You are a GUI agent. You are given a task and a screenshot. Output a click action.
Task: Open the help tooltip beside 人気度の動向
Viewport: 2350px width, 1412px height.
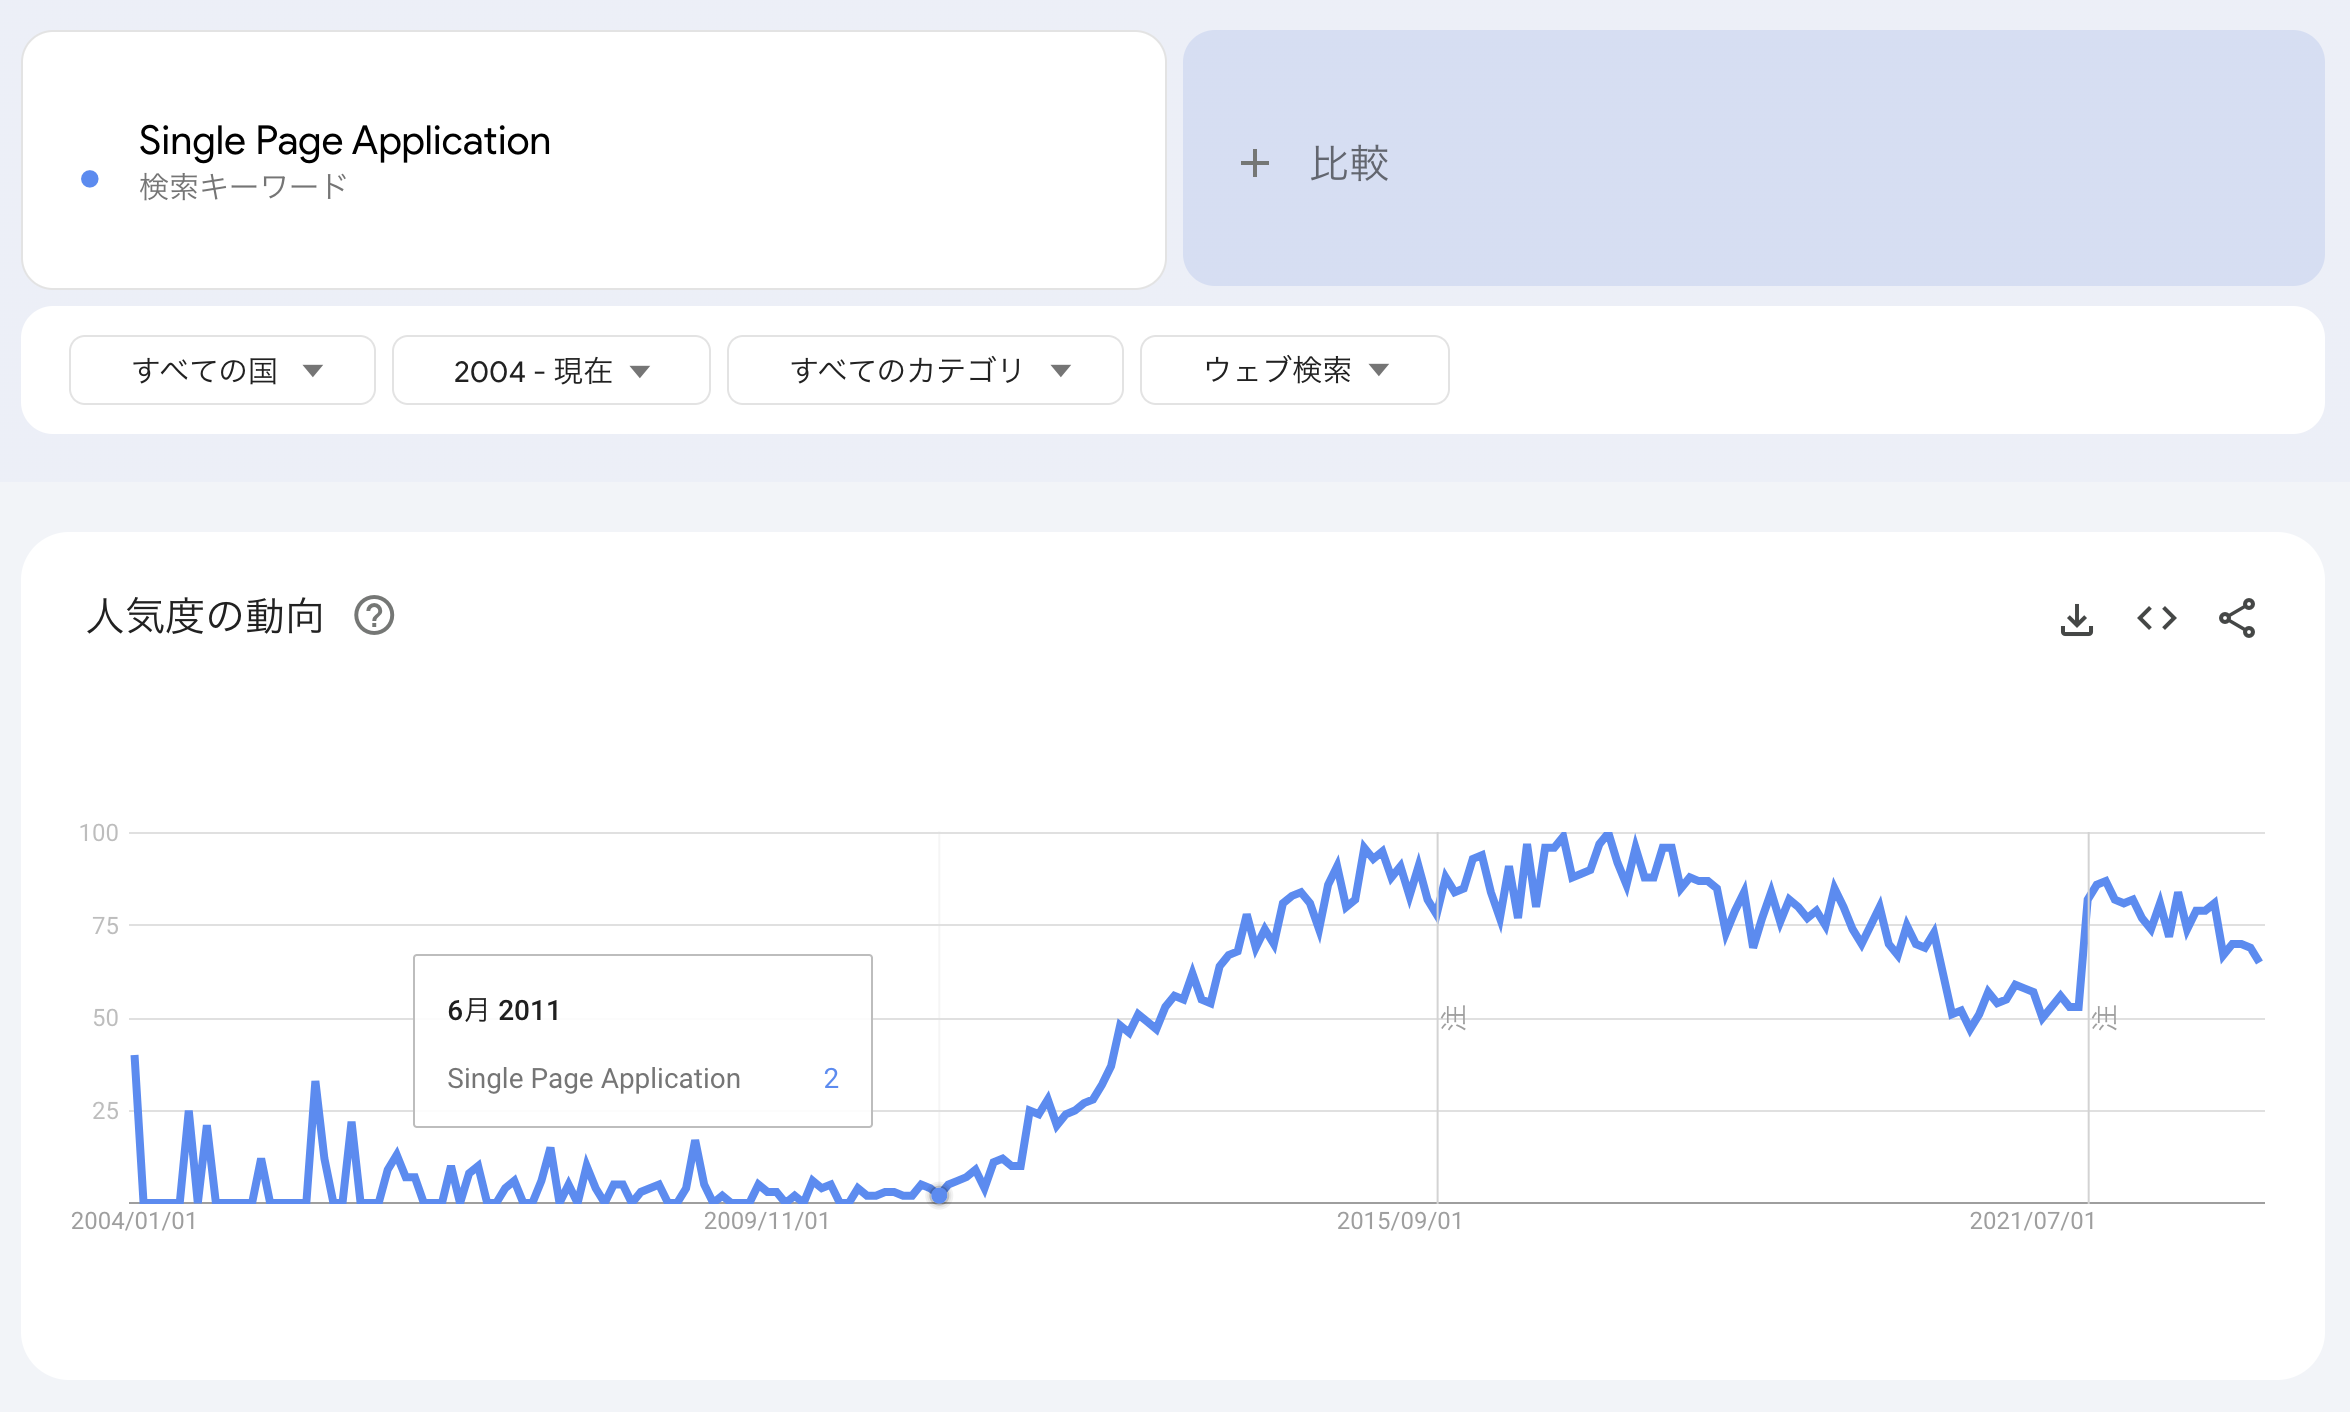point(374,616)
